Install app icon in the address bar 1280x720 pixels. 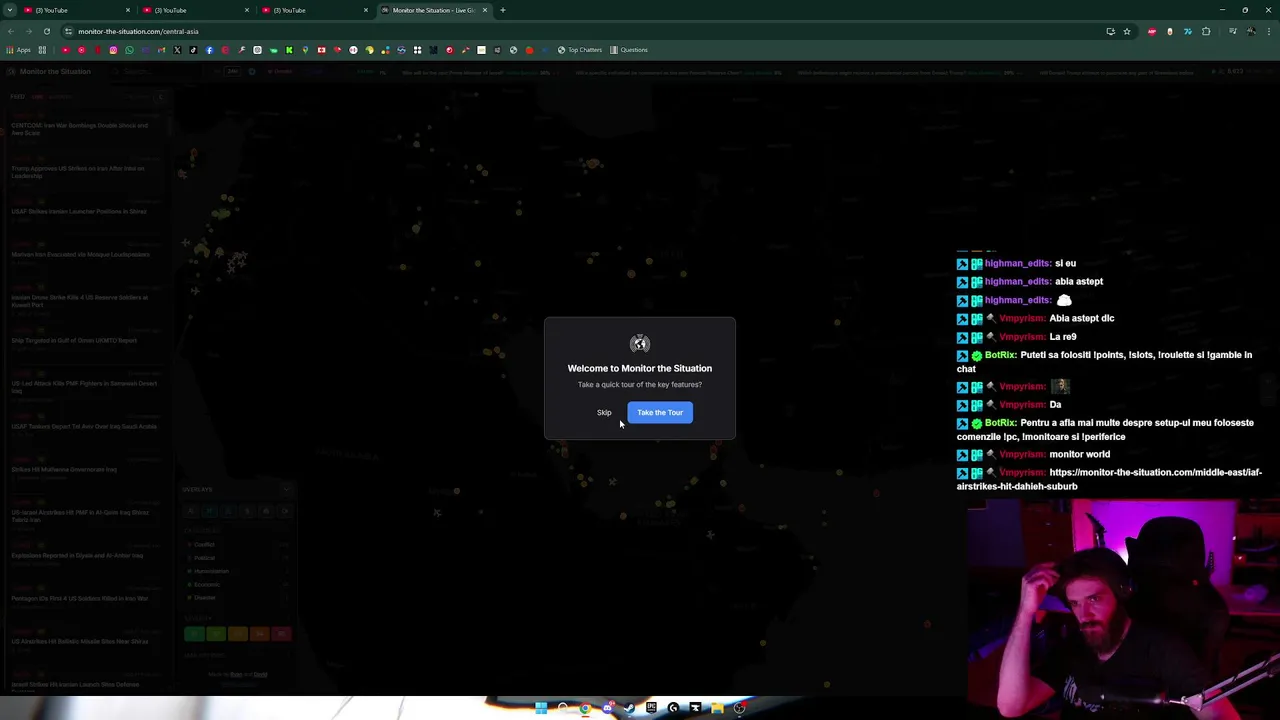[1111, 31]
